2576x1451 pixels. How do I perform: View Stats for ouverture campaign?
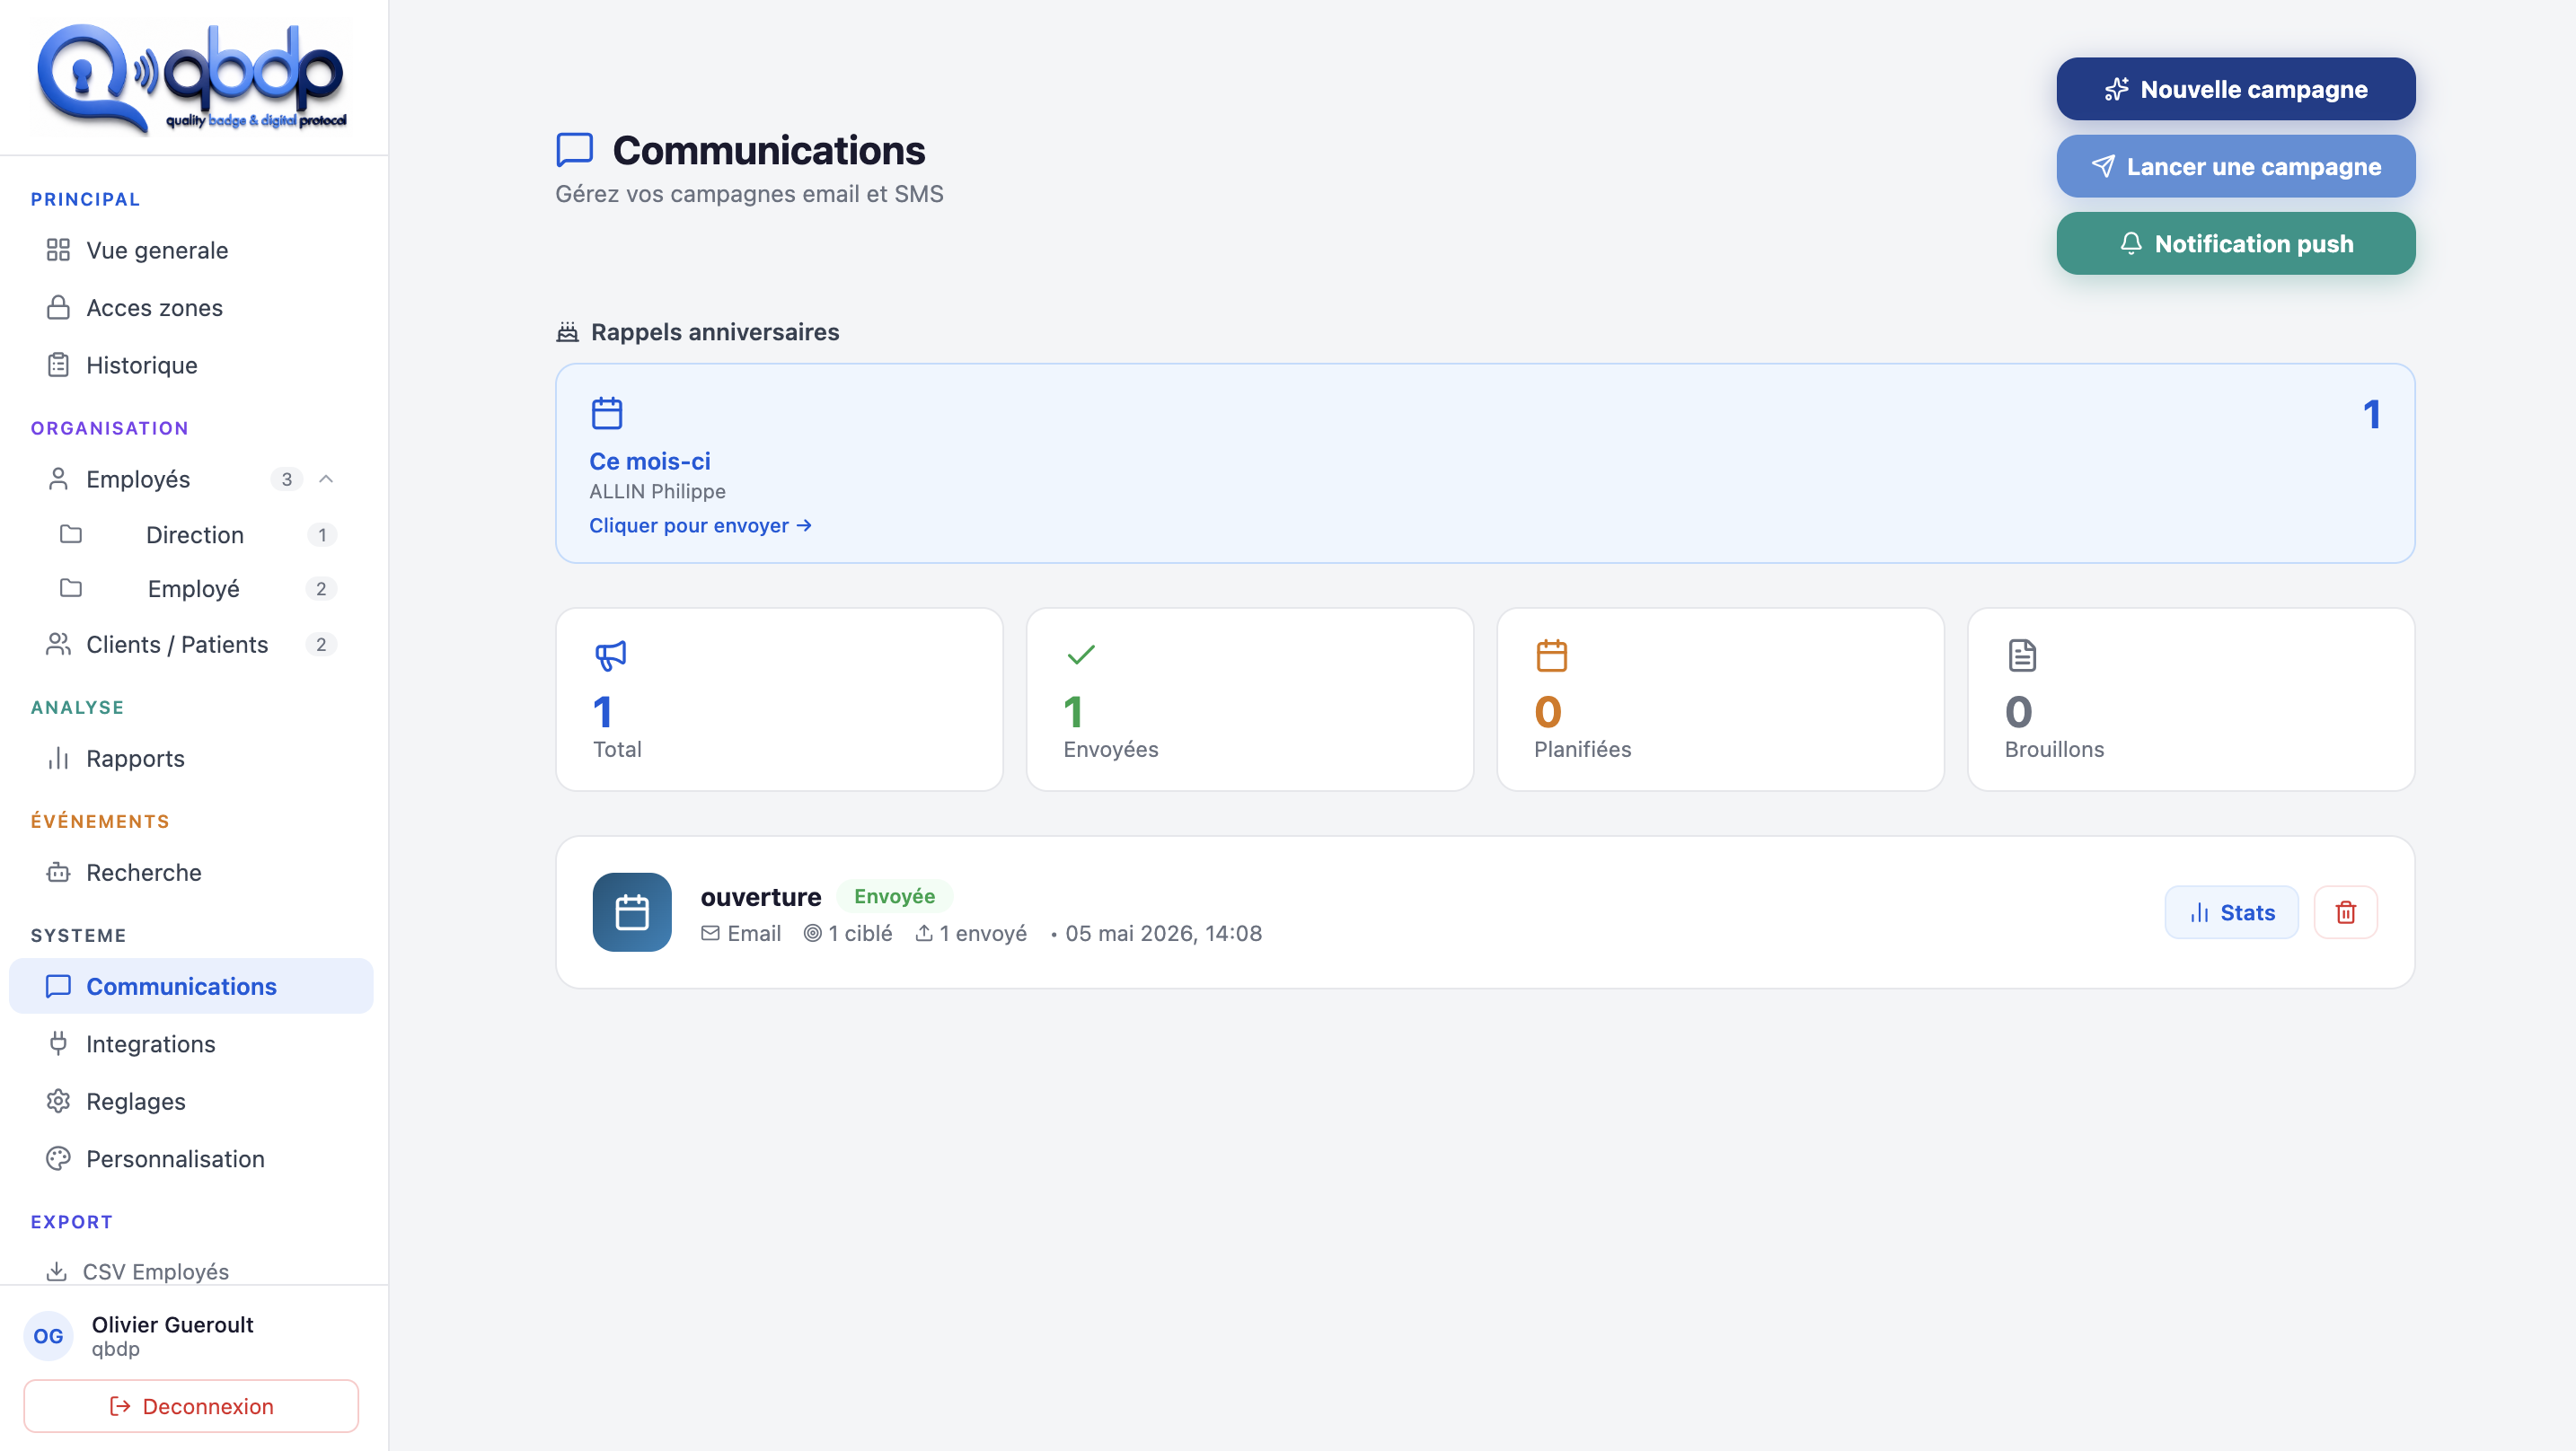tap(2231, 912)
